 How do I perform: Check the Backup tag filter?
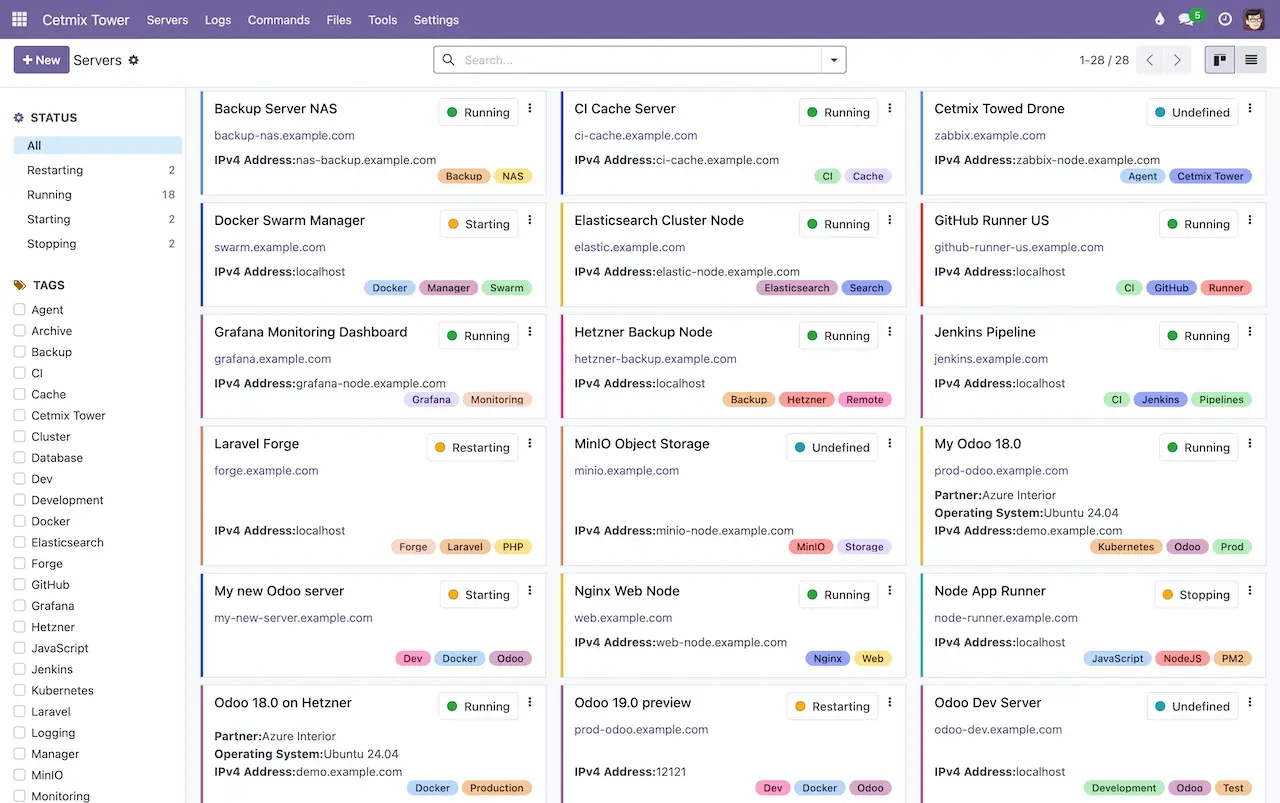(x=19, y=352)
